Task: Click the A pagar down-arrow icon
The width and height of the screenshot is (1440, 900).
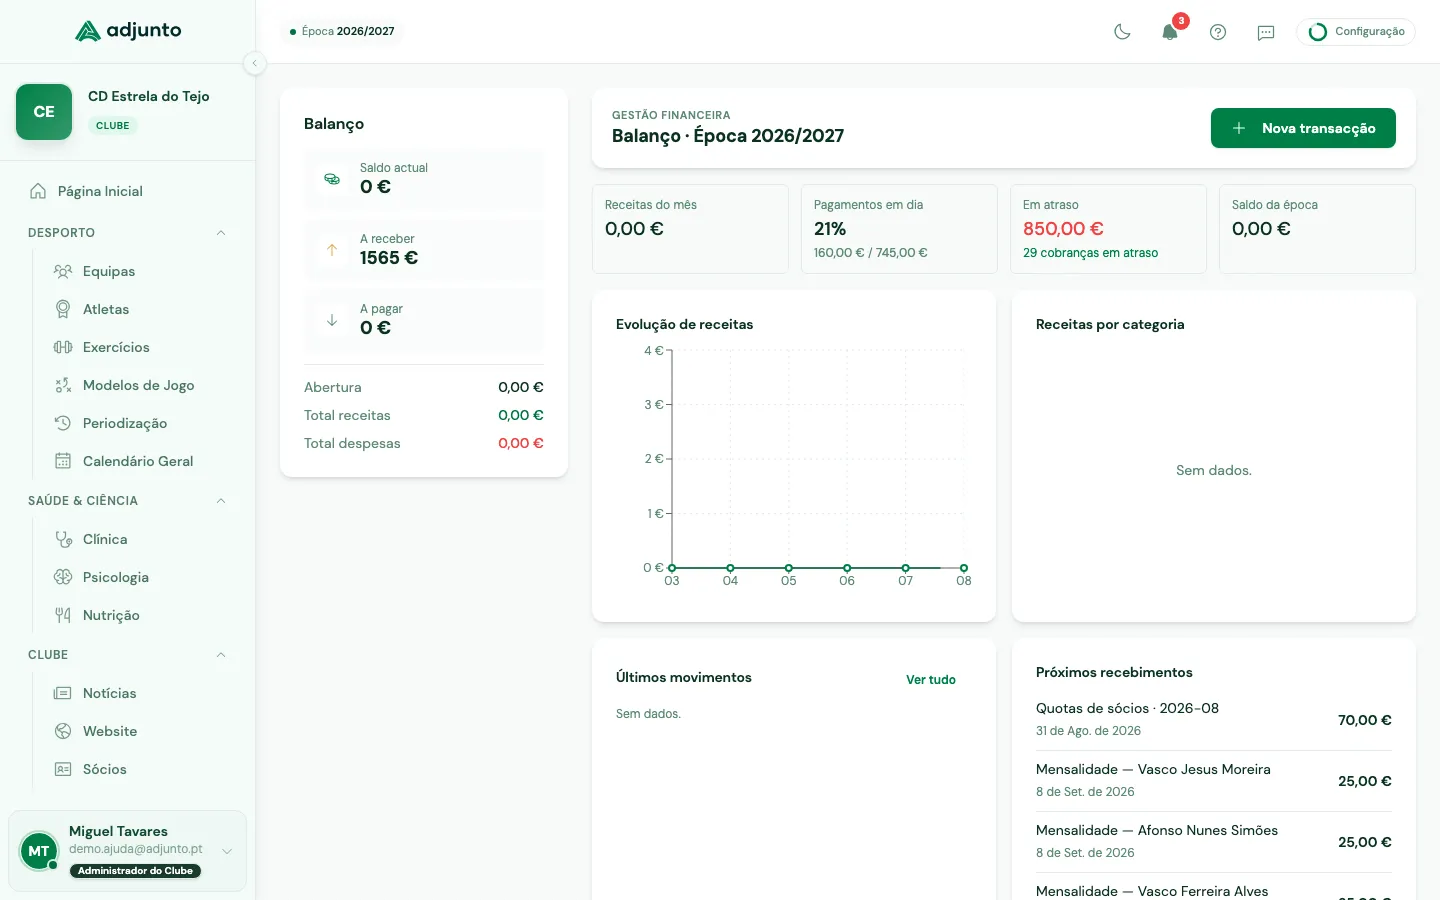Action: (332, 320)
